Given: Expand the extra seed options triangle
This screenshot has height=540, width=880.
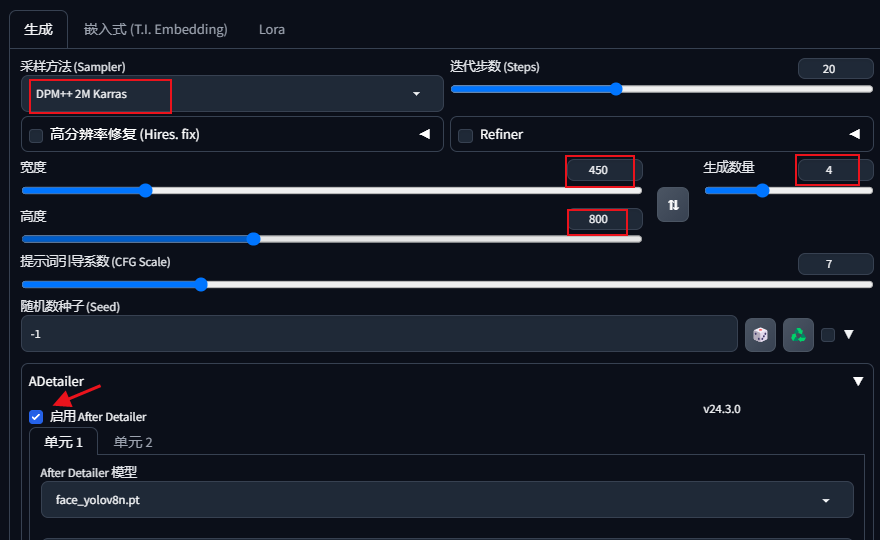Looking at the screenshot, I should (x=849, y=335).
